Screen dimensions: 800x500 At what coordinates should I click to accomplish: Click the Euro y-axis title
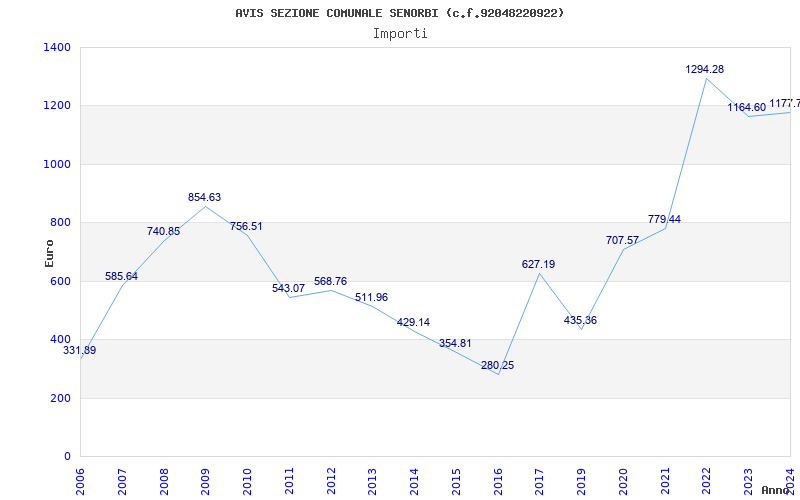click(49, 254)
